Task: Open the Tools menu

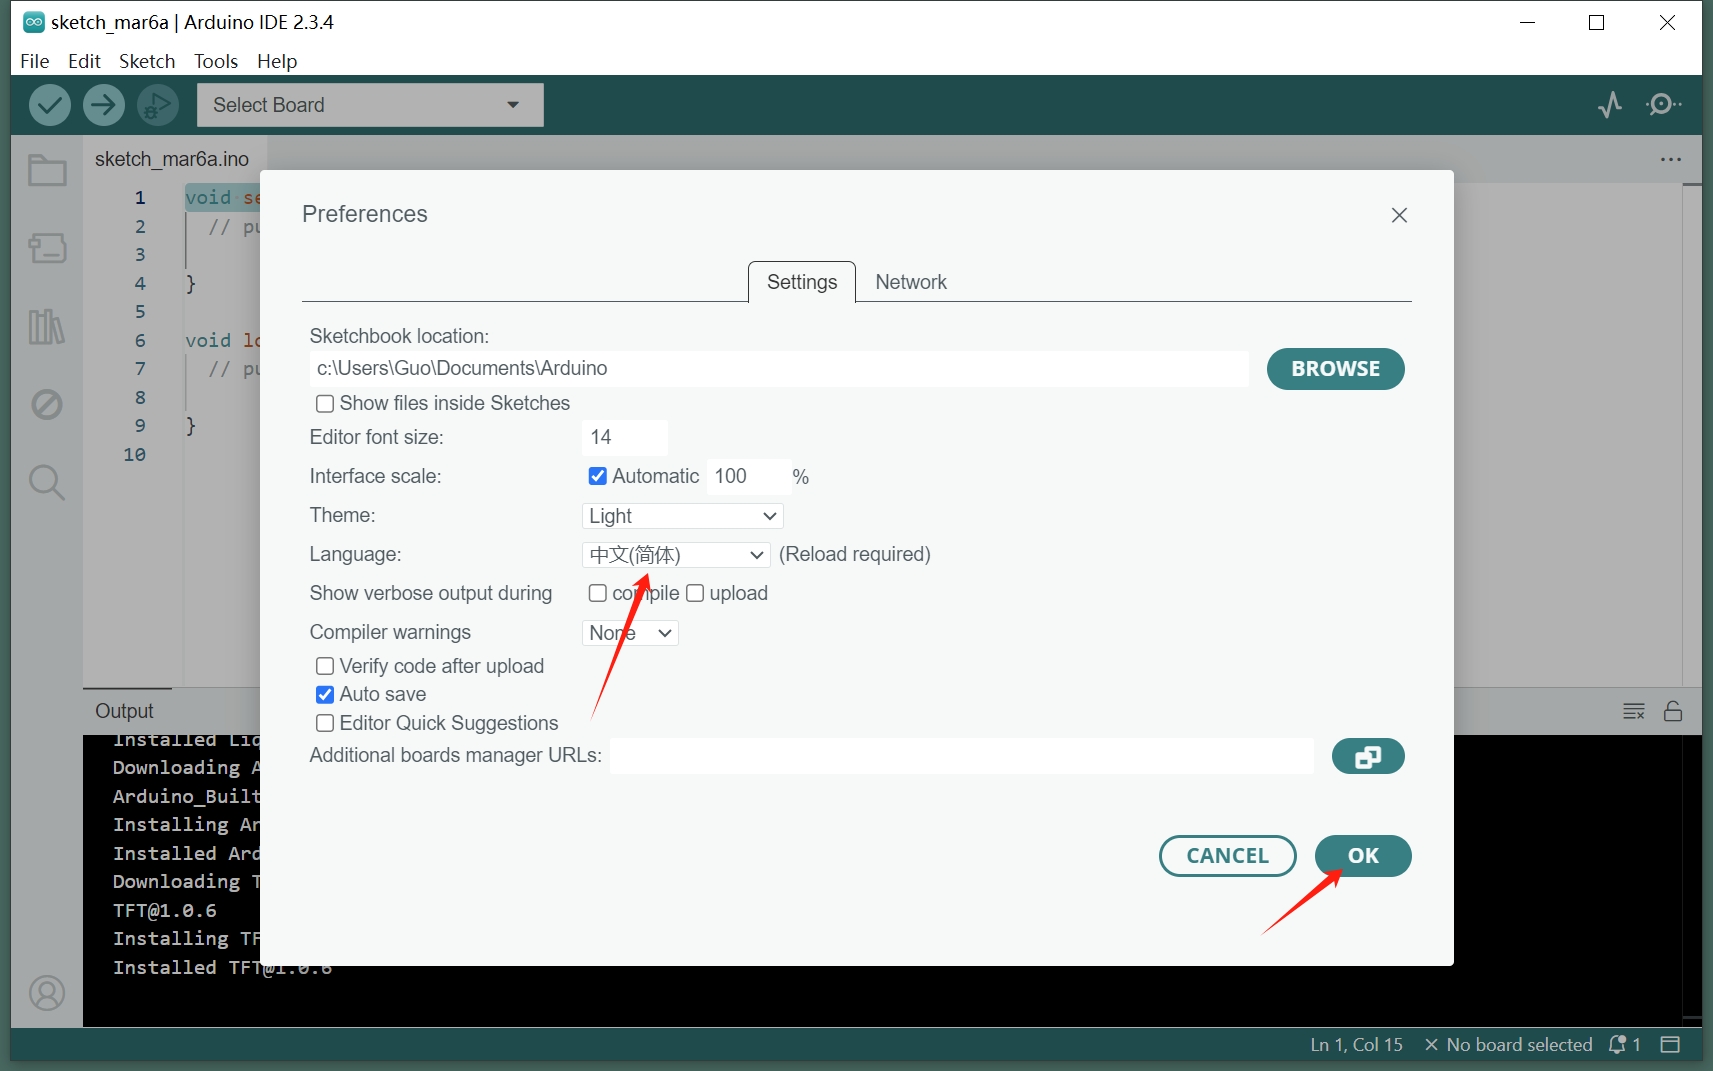Action: pos(216,61)
